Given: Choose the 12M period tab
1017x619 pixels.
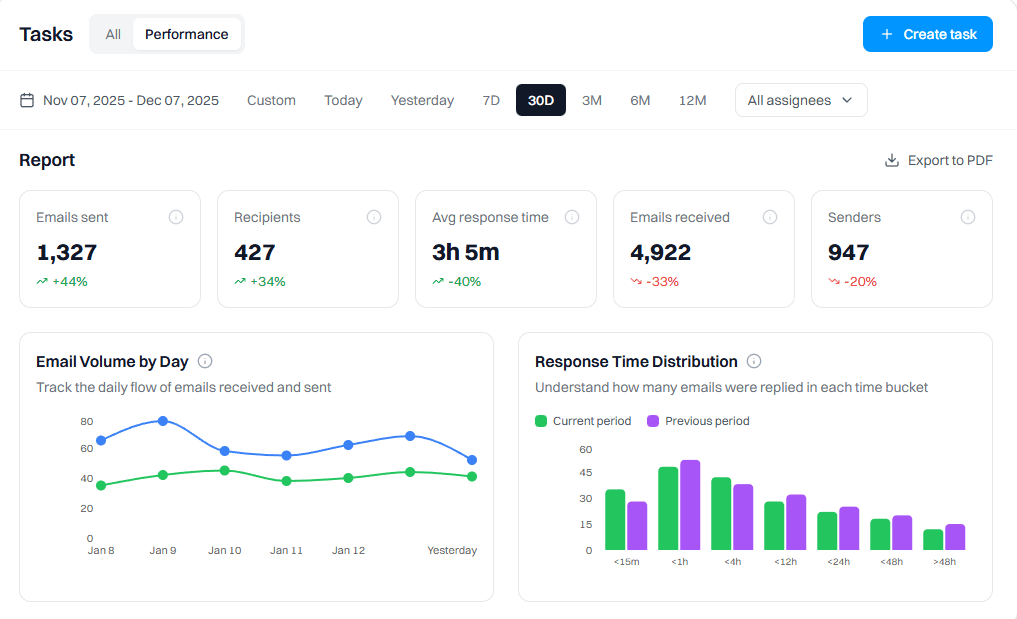Looking at the screenshot, I should point(692,100).
